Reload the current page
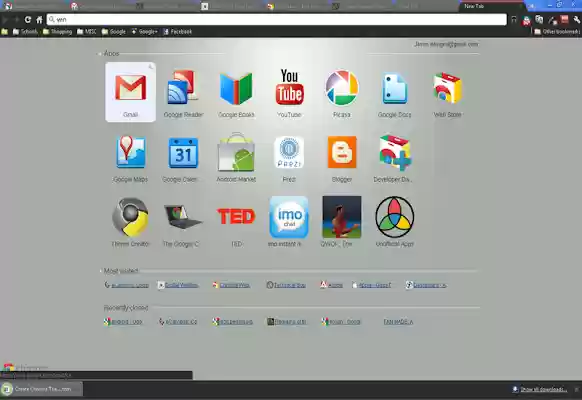582x400 pixels. click(x=27, y=19)
